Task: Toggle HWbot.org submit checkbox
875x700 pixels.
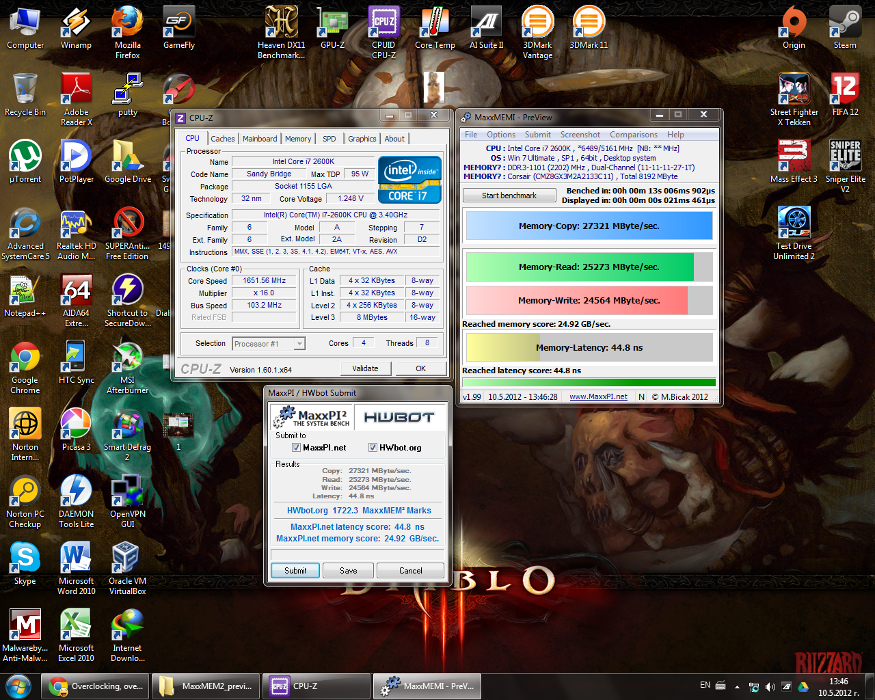Action: click(372, 448)
